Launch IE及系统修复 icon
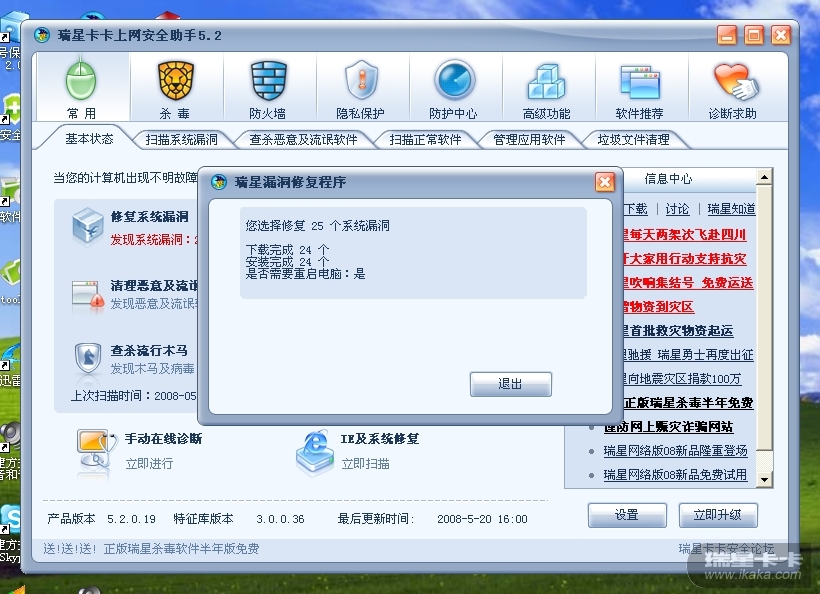The width and height of the screenshot is (820, 594). coord(315,452)
